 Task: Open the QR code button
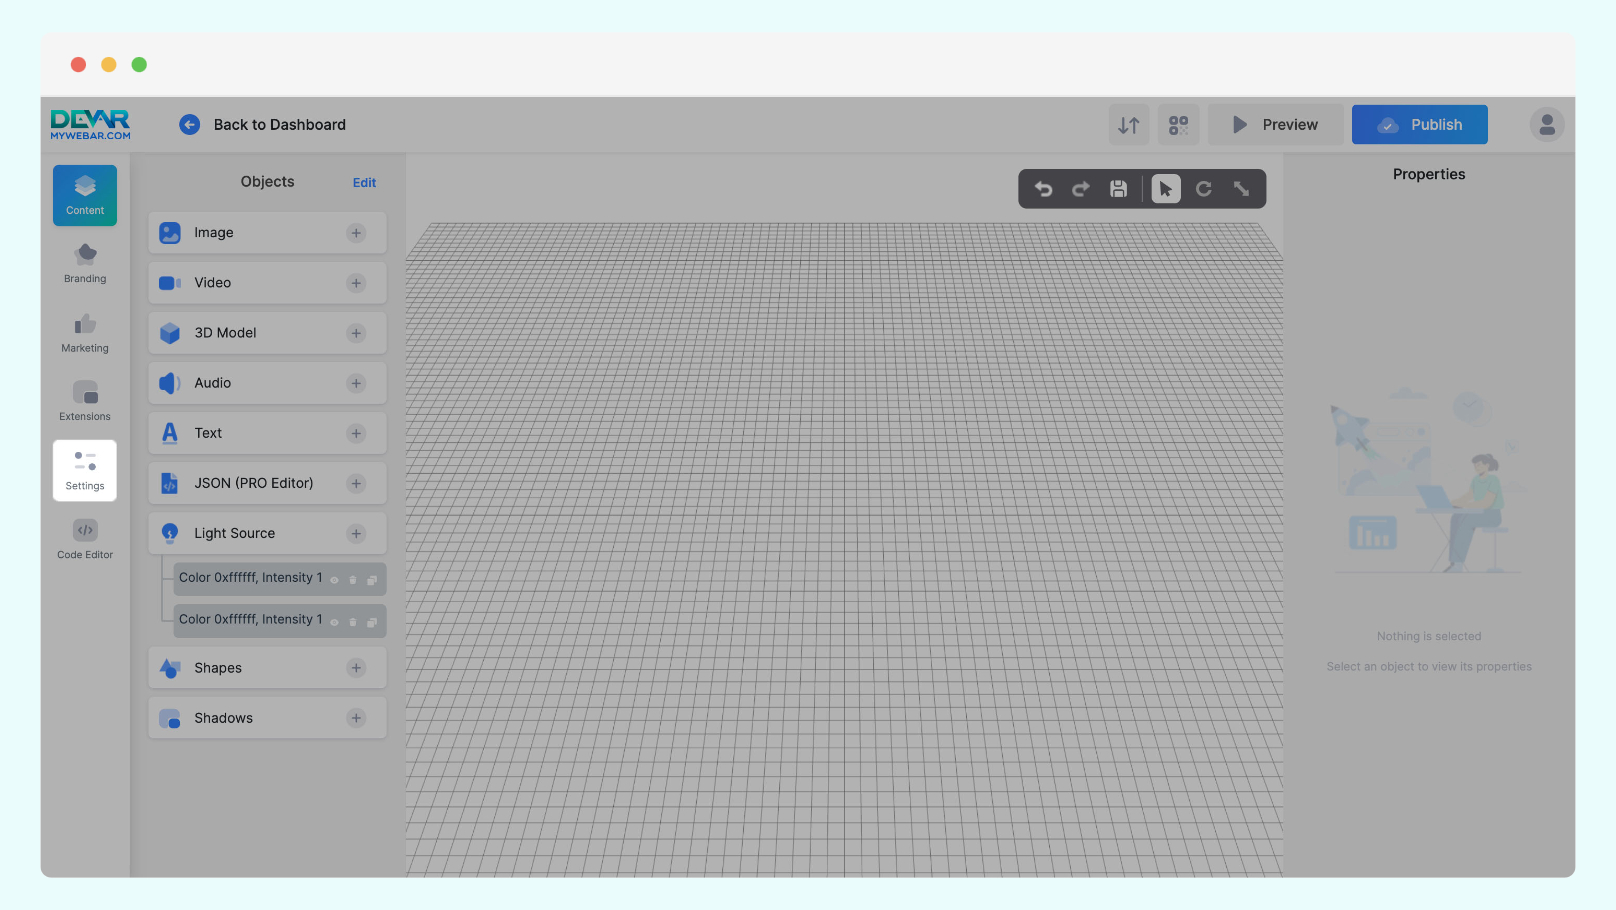[1179, 125]
